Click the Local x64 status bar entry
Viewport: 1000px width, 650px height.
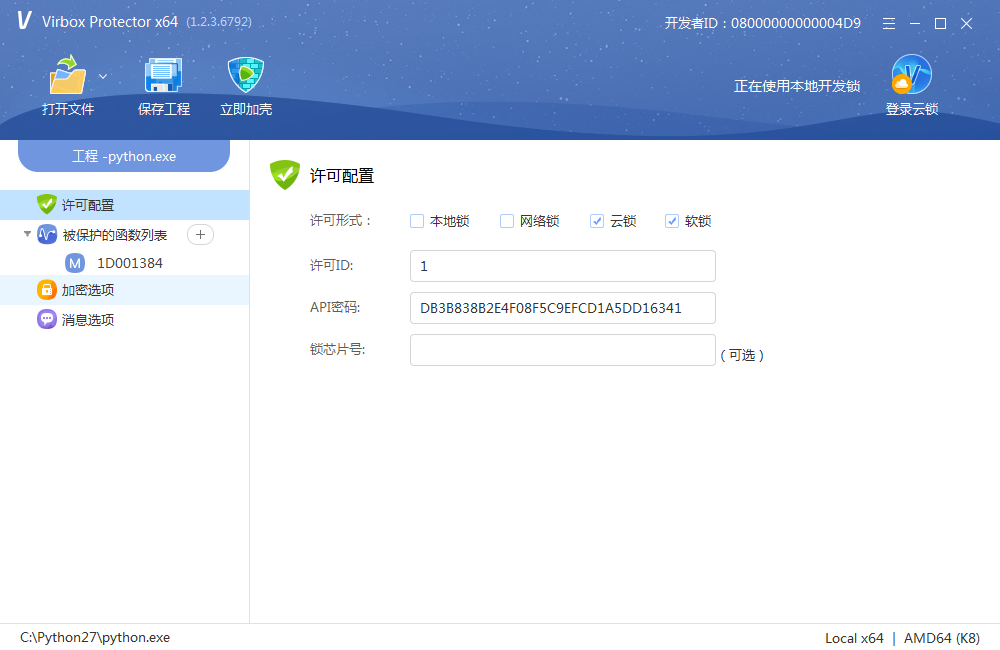pyautogui.click(x=854, y=638)
